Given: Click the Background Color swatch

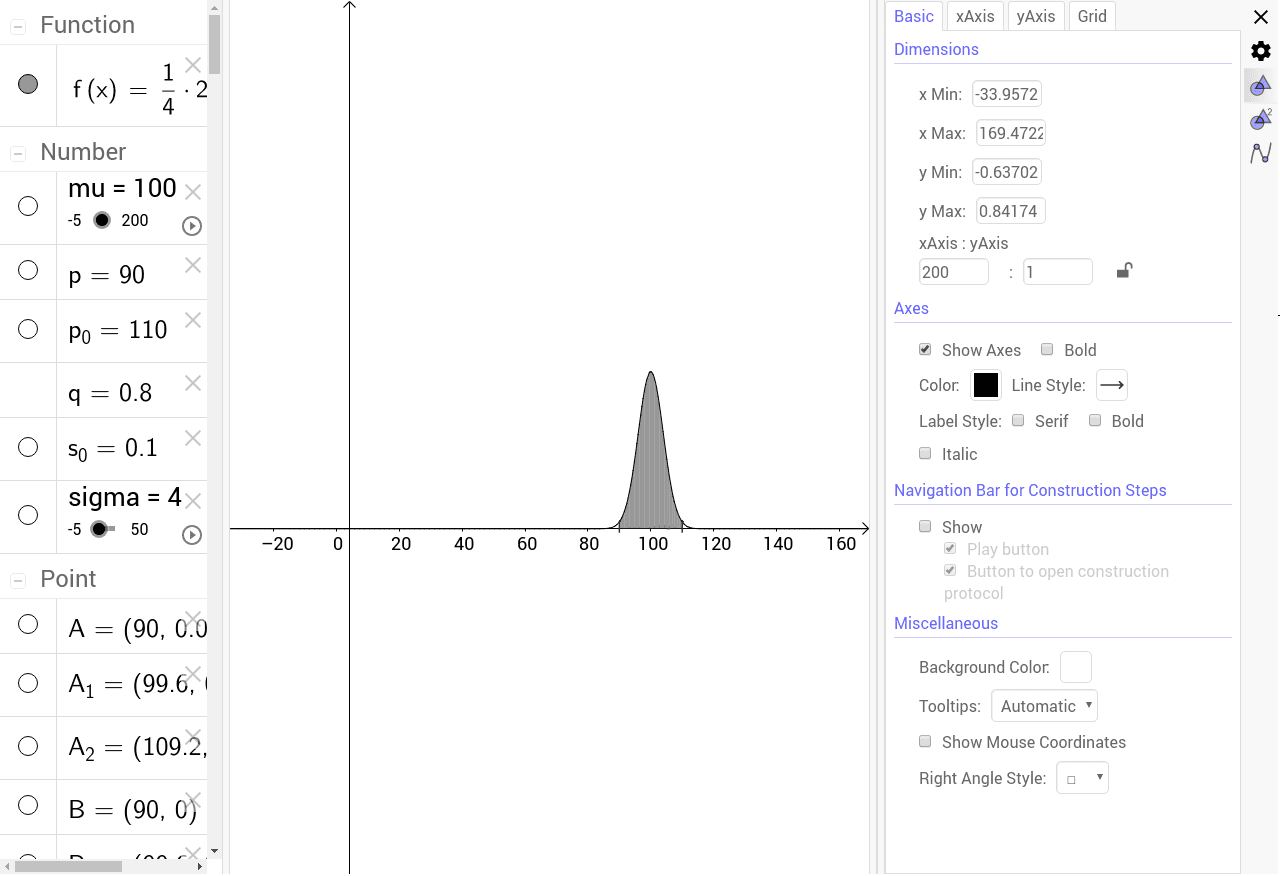Looking at the screenshot, I should (x=1075, y=667).
